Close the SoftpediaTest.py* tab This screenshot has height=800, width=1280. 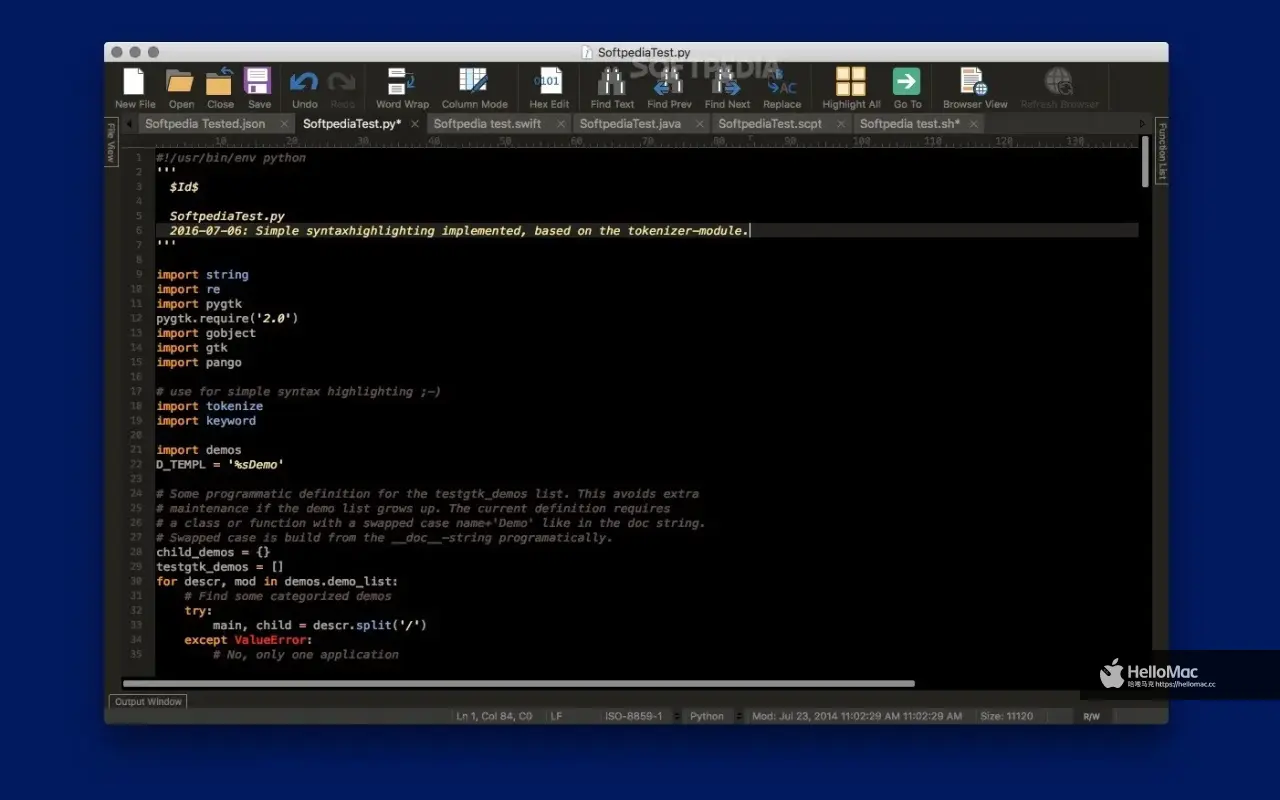pyautogui.click(x=415, y=124)
